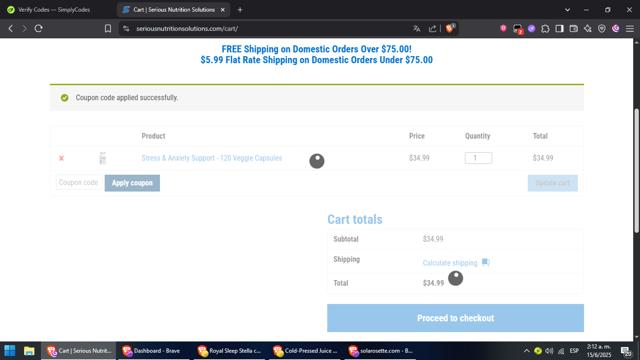Open Brave wallet icon

pos(573,29)
